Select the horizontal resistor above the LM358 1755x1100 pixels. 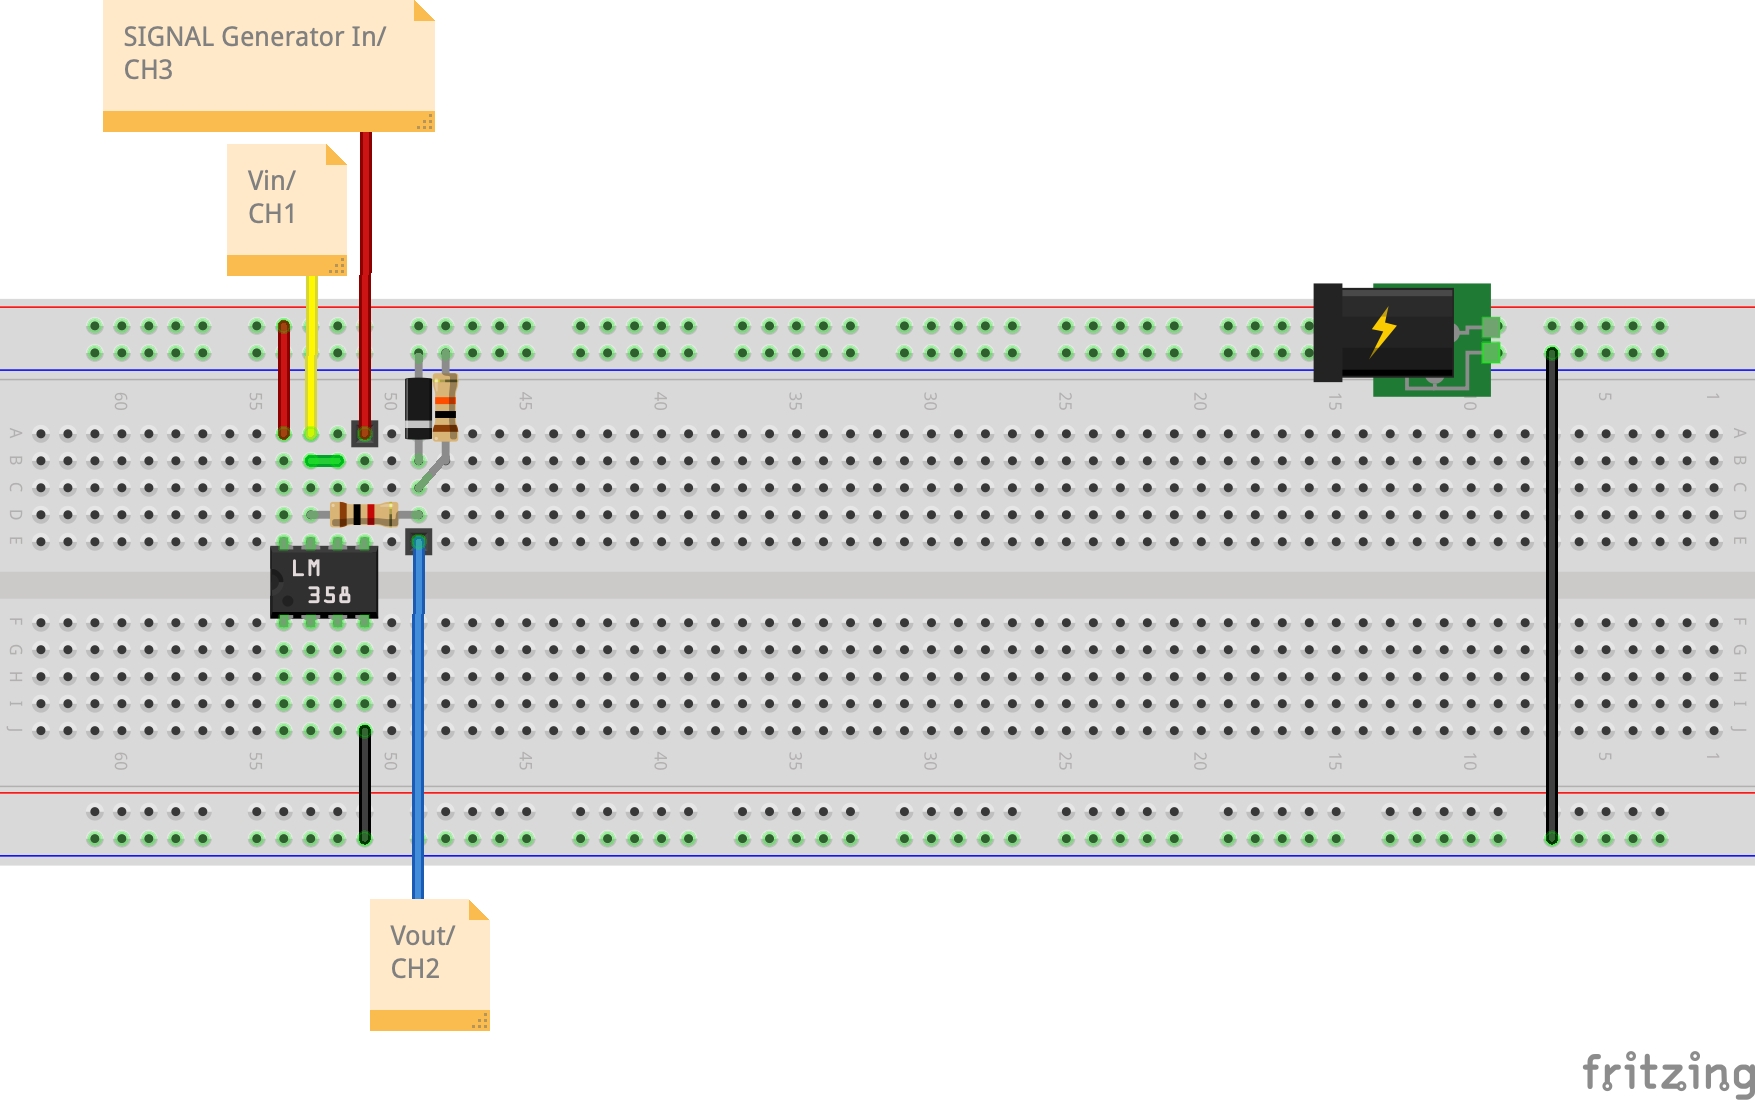(x=364, y=515)
